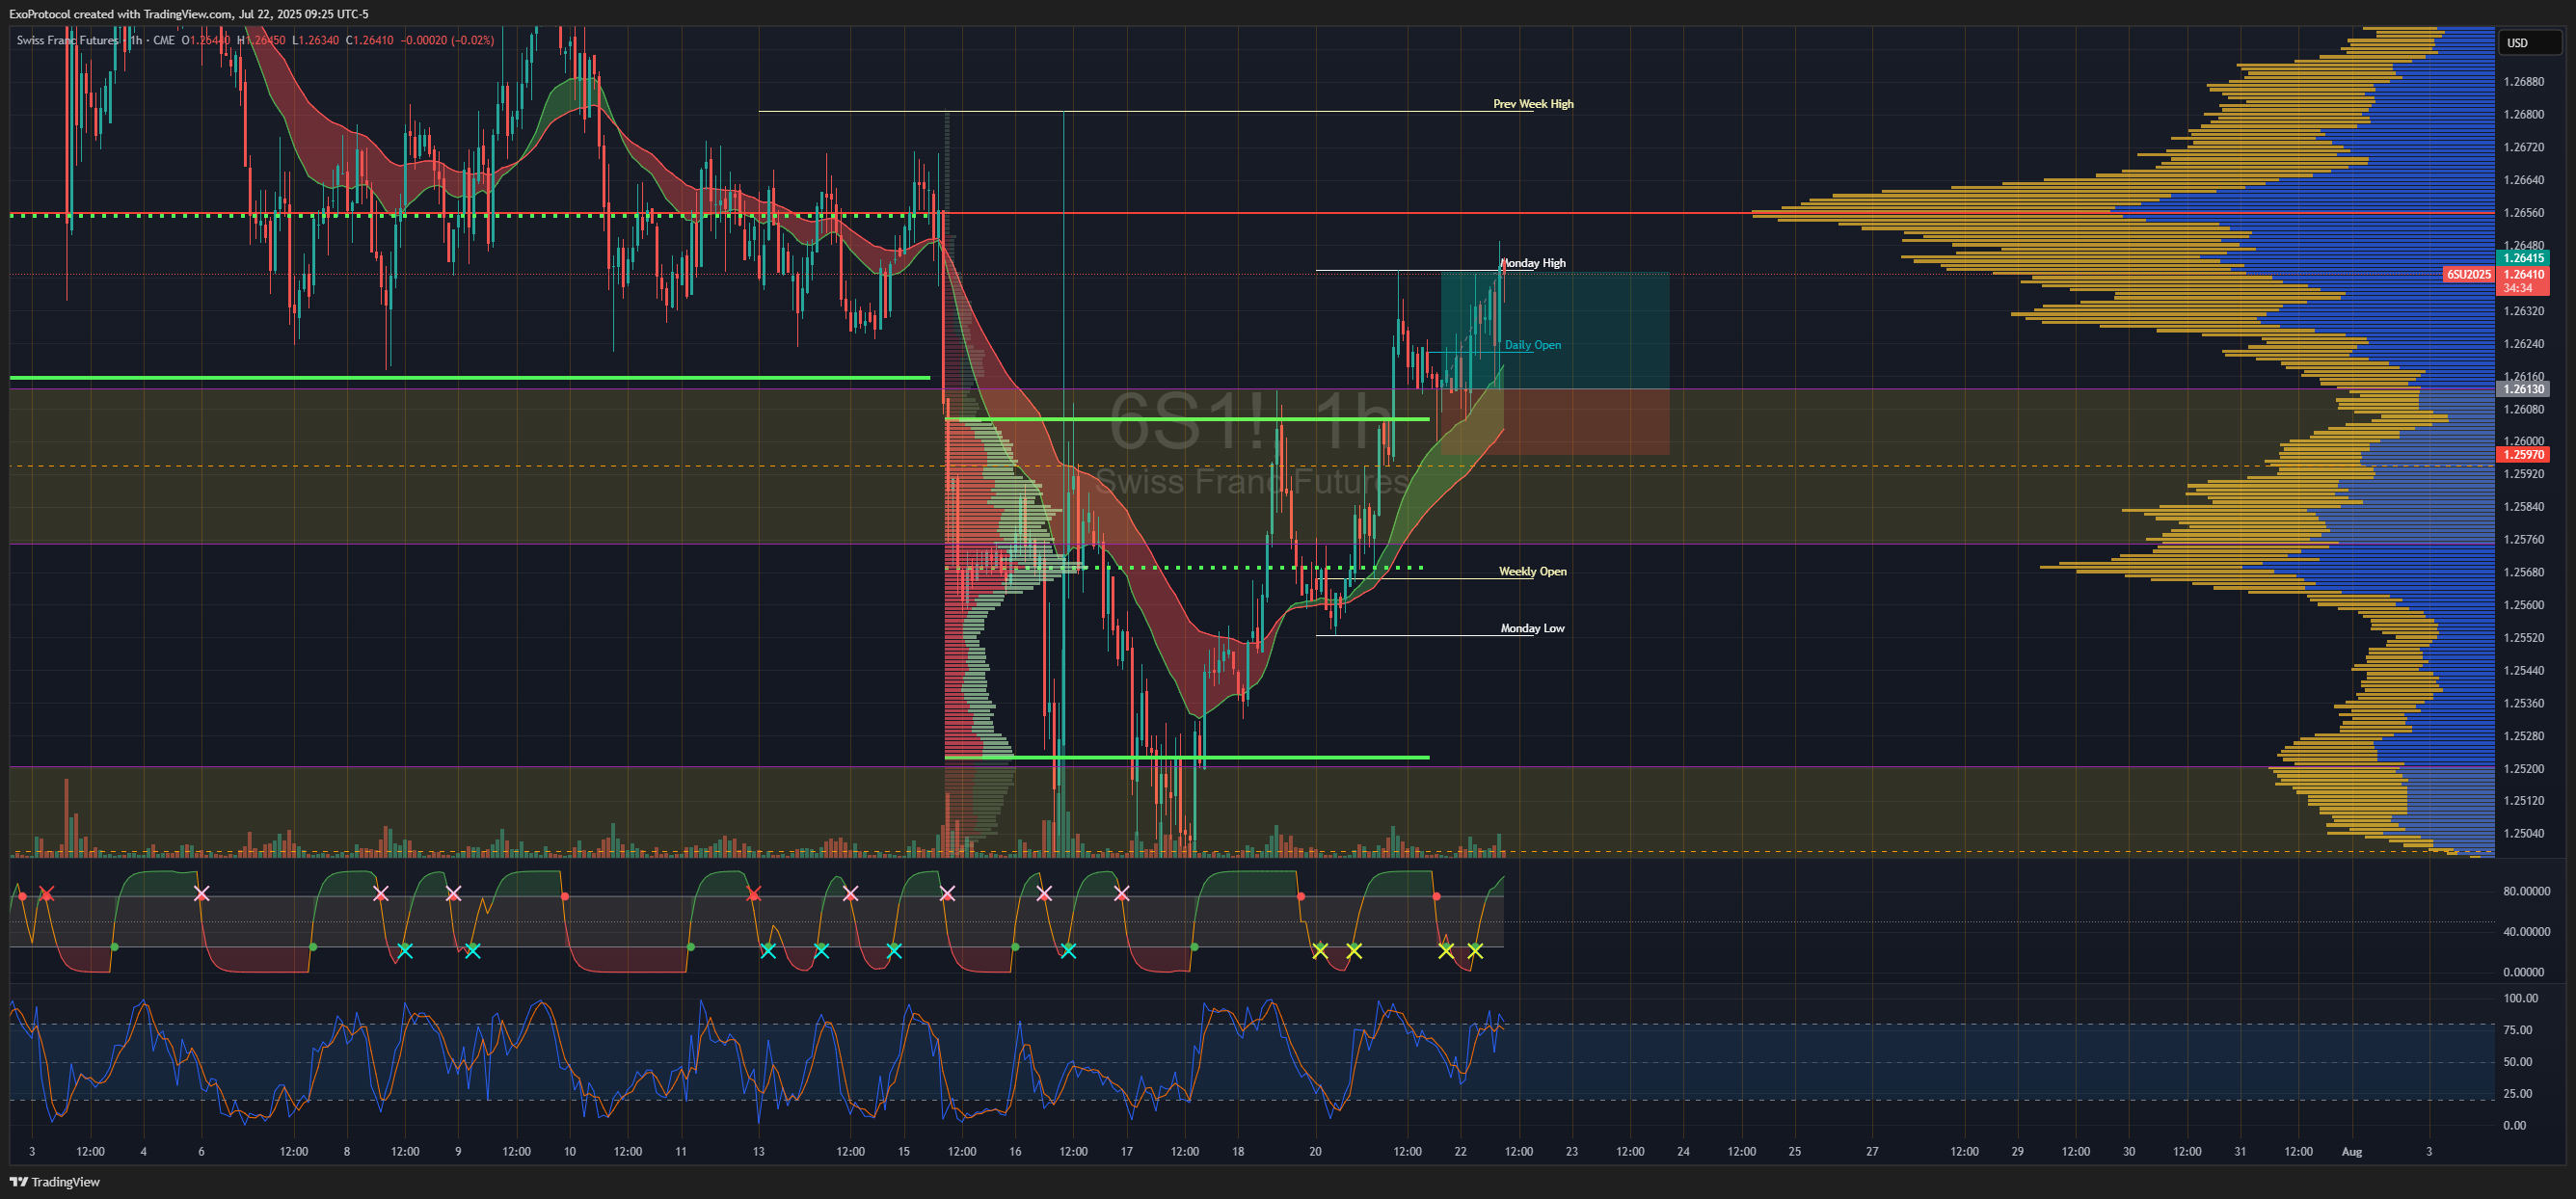
Task: Click the last yellow X oscillator marker
Action: [1475, 951]
